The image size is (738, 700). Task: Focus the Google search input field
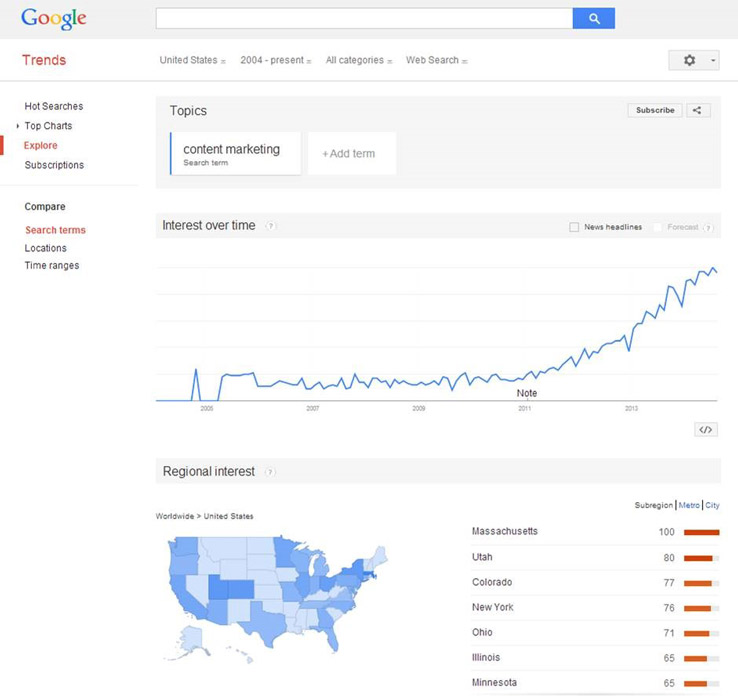(364, 18)
